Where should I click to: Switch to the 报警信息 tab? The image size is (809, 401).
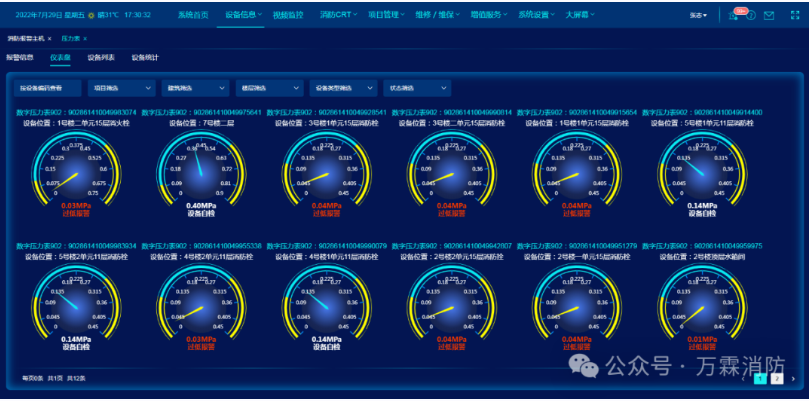point(20,58)
